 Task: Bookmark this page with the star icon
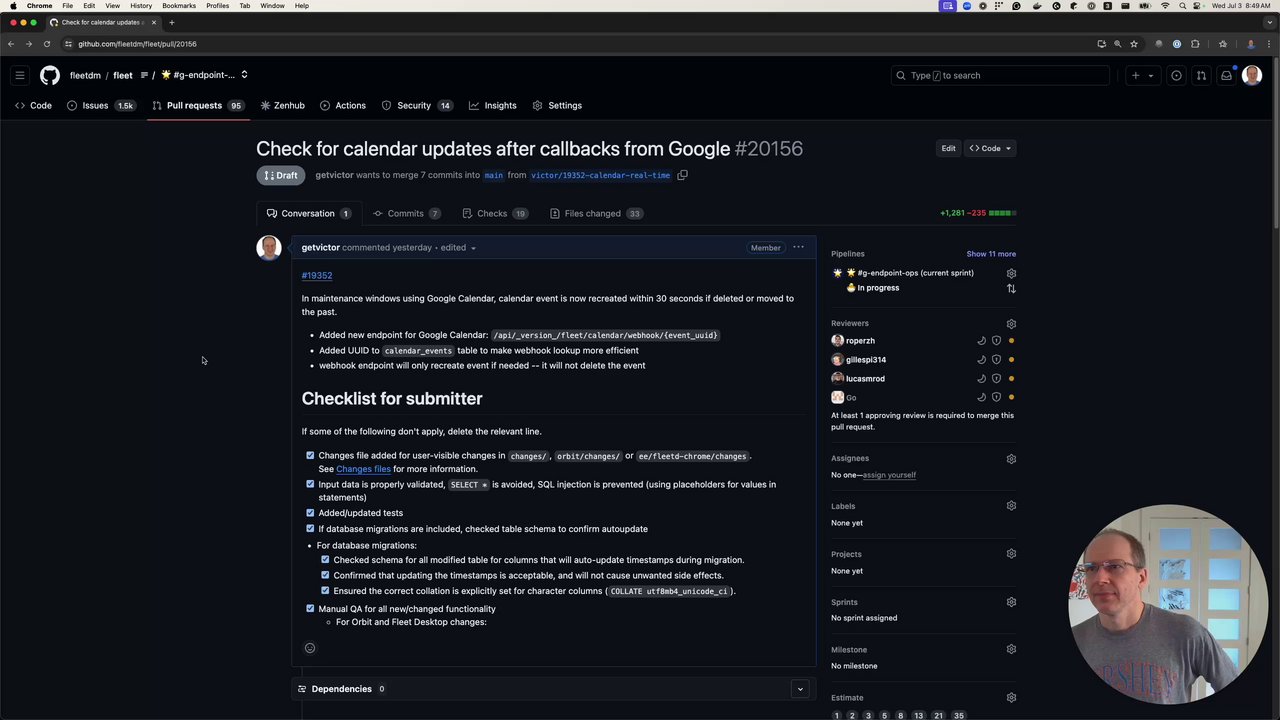pyautogui.click(x=1133, y=44)
